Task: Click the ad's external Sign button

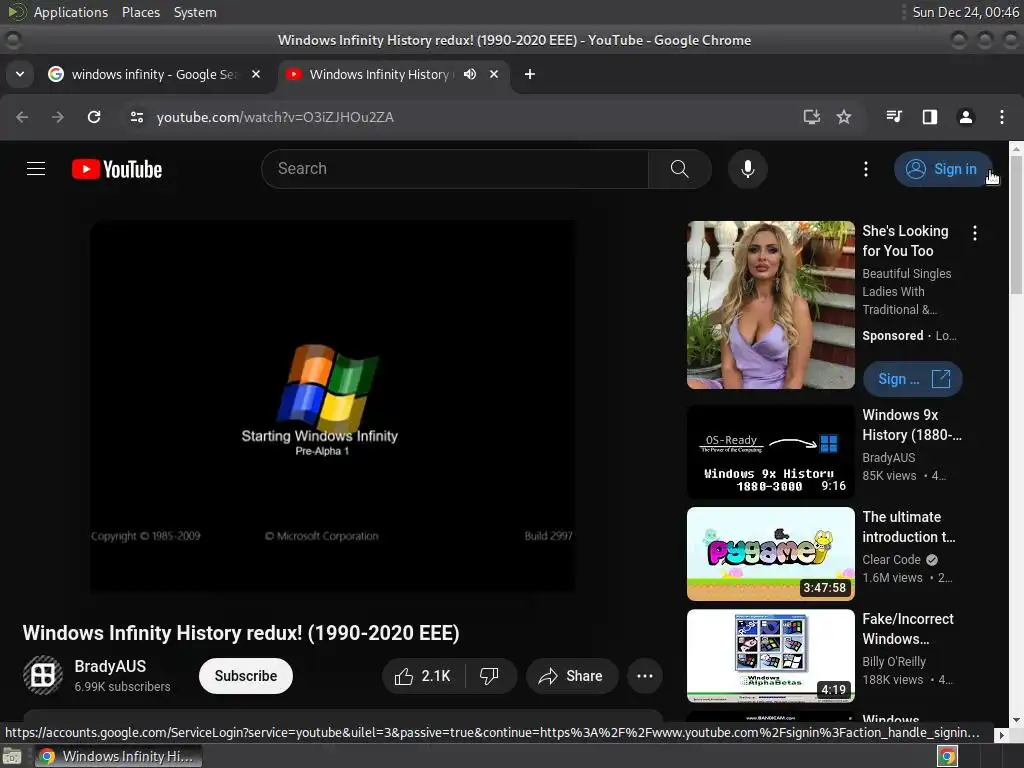Action: [x=912, y=379]
